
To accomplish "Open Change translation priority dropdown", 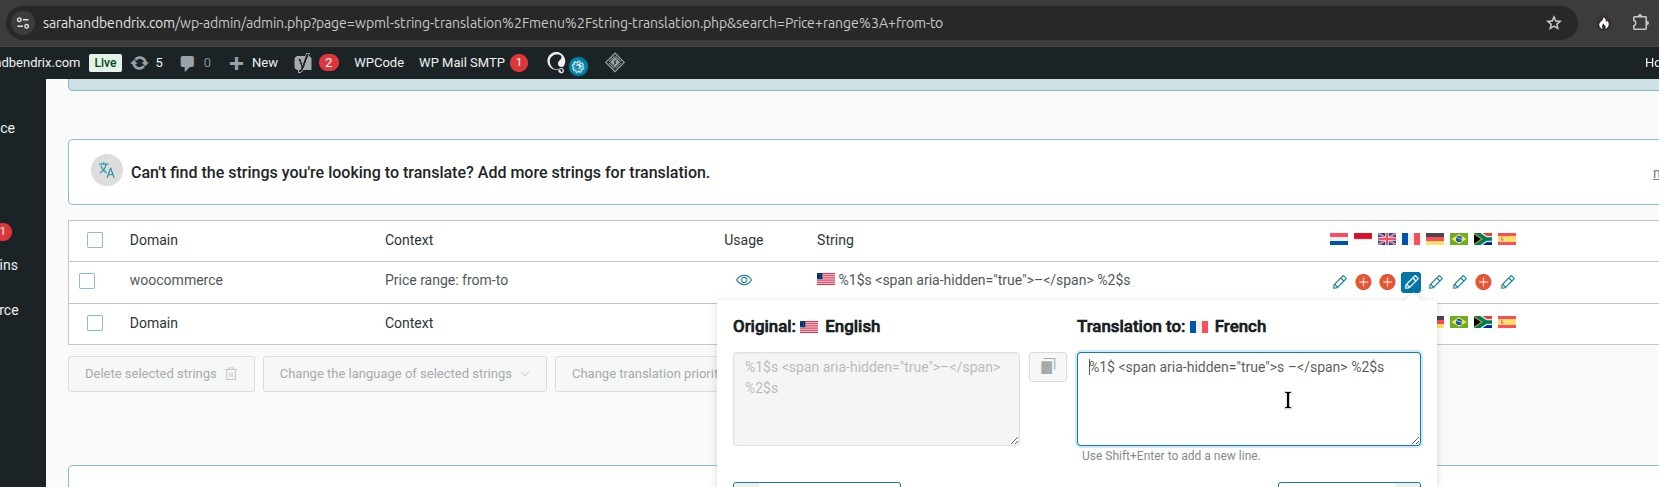I will coord(636,374).
